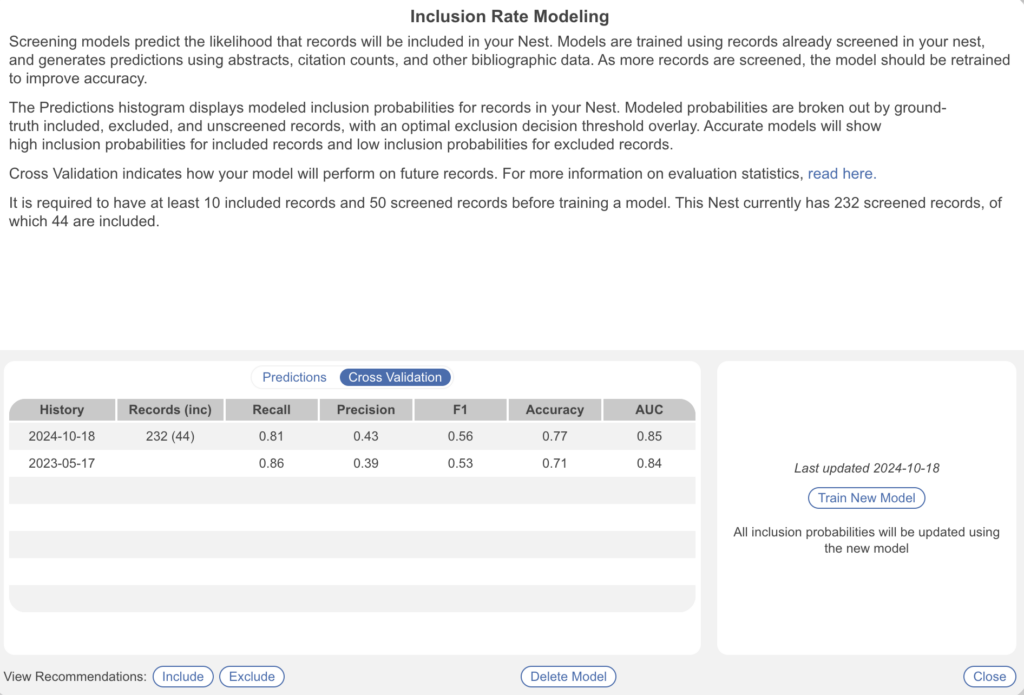
Task: Click the Train New Model button
Action: tap(866, 497)
